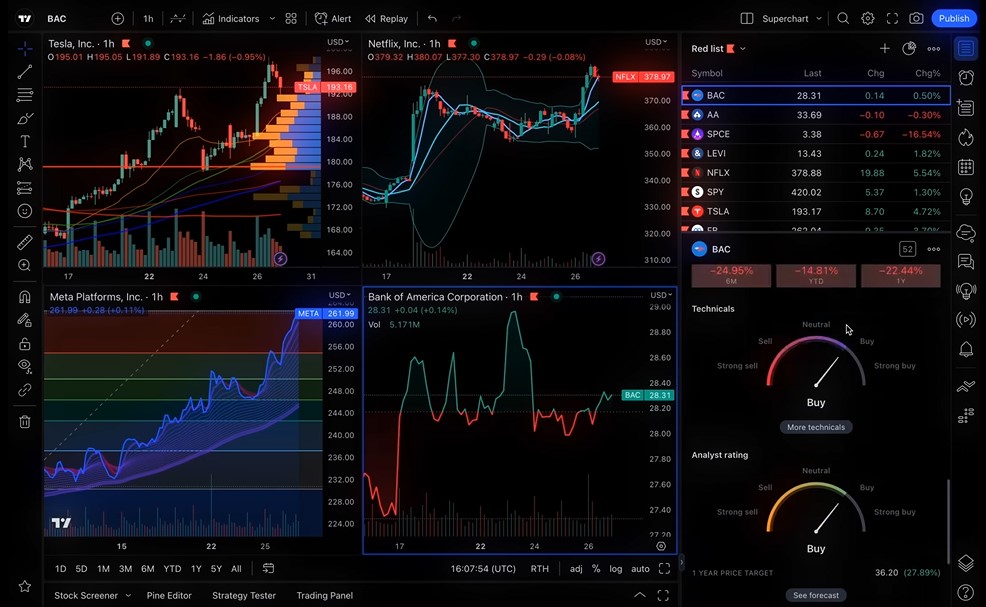Screen dimensions: 986x607
Task: Click the Publish button
Action: pos(953,17)
